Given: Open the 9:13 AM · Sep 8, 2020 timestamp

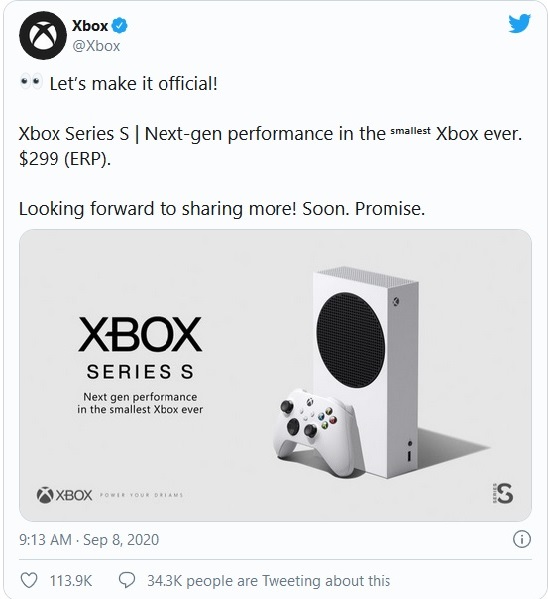Looking at the screenshot, I should point(89,539).
